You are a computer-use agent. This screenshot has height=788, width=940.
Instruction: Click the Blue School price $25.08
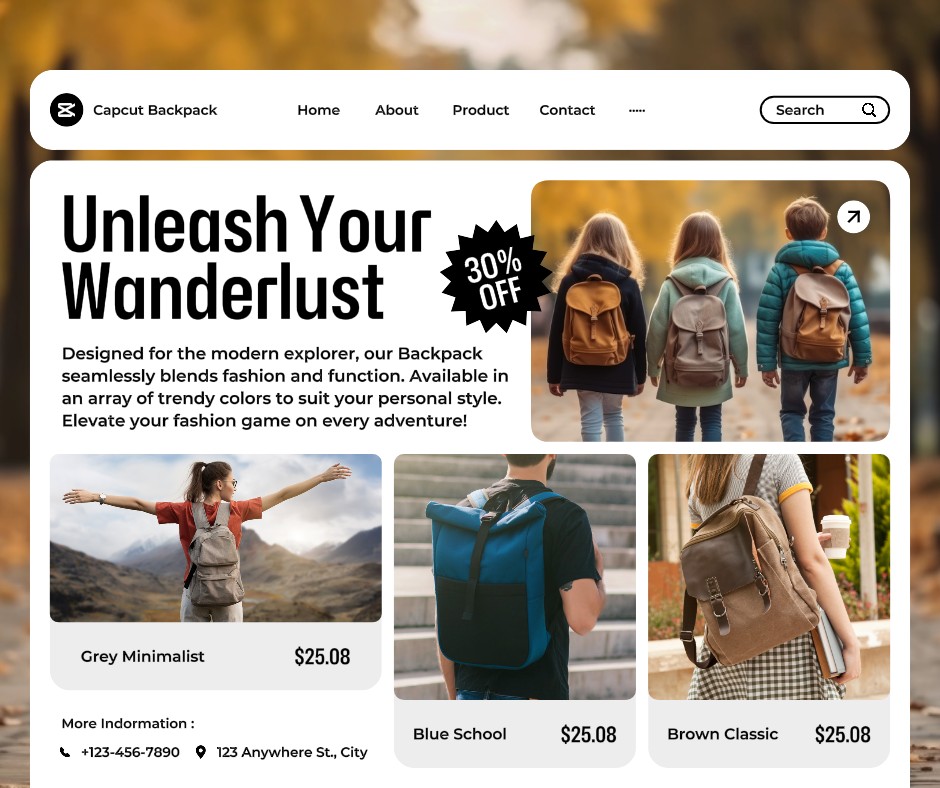click(589, 734)
